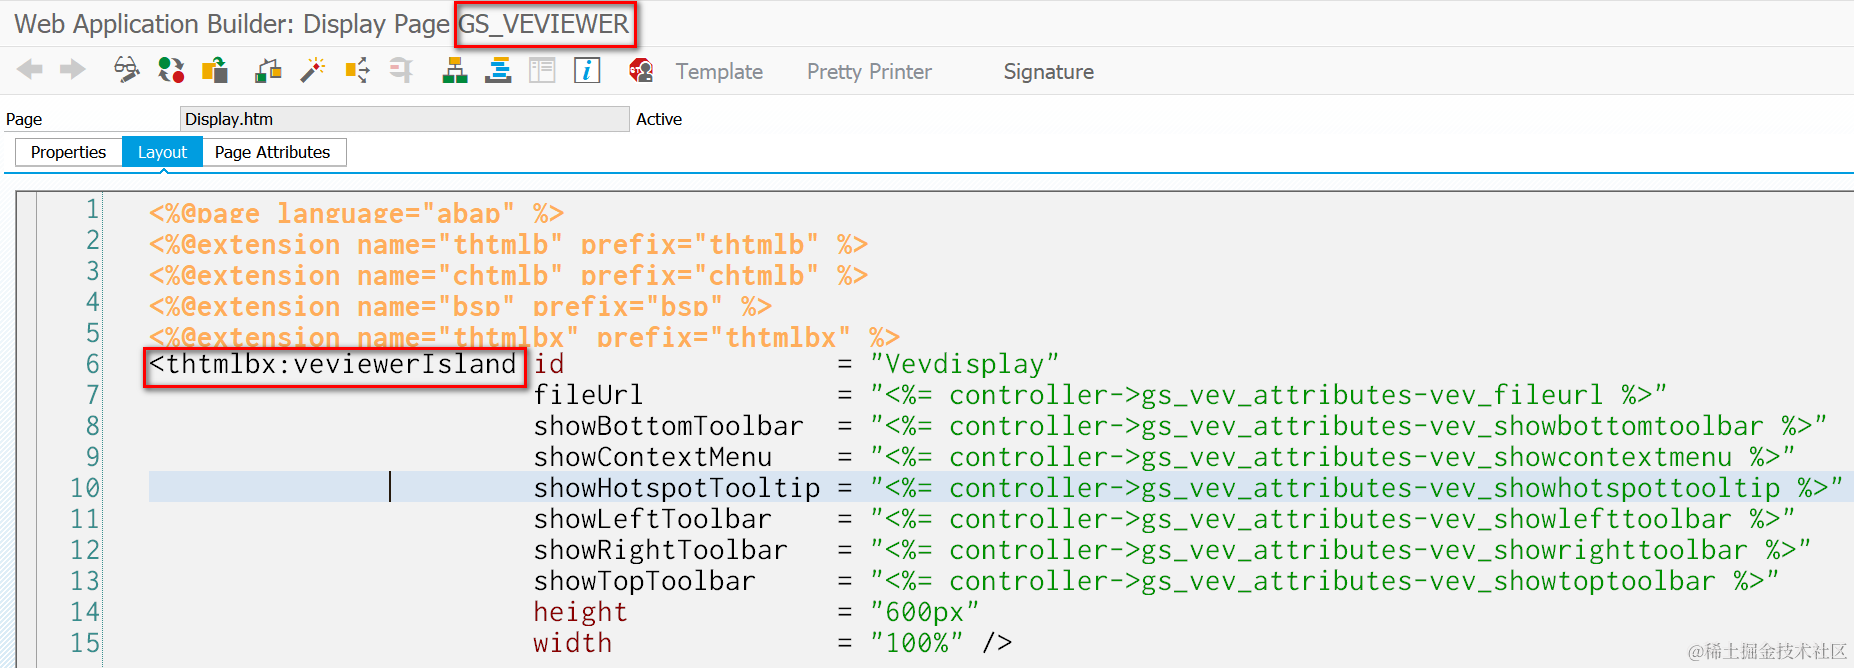Click the Where-Used List icon
The image size is (1854, 668).
(x=357, y=70)
